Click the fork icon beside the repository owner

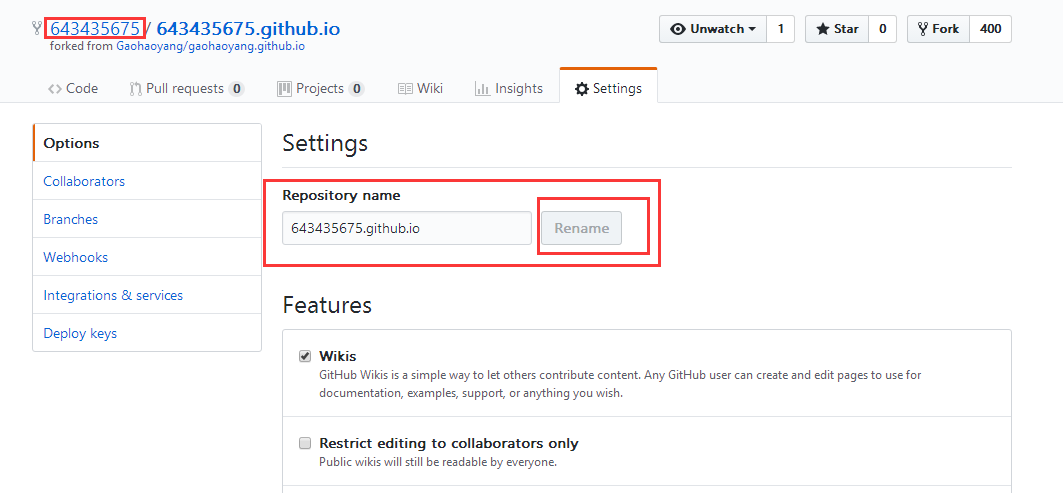[37, 28]
